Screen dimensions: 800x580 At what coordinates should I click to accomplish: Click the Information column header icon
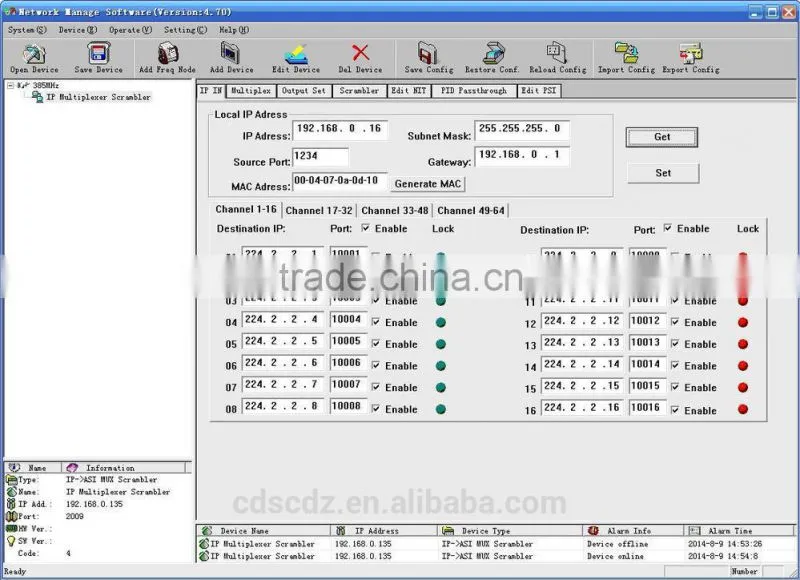pos(72,467)
